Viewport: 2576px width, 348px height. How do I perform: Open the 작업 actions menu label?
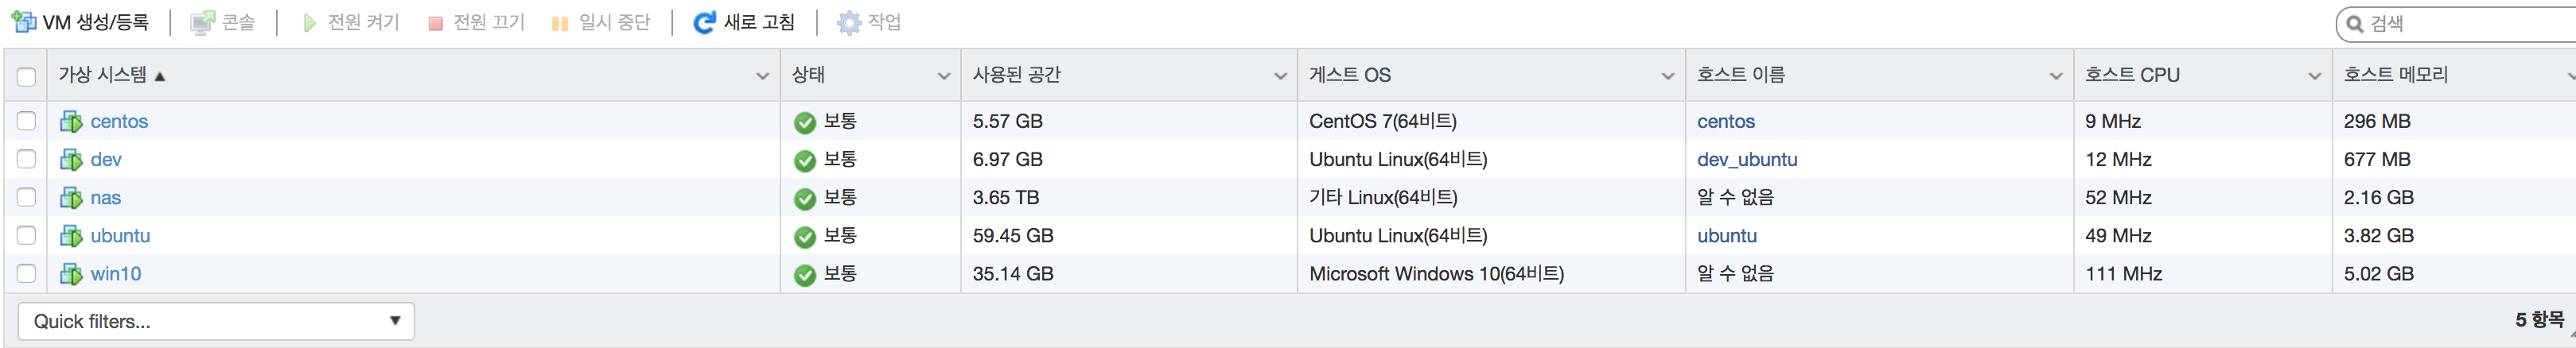tap(884, 22)
